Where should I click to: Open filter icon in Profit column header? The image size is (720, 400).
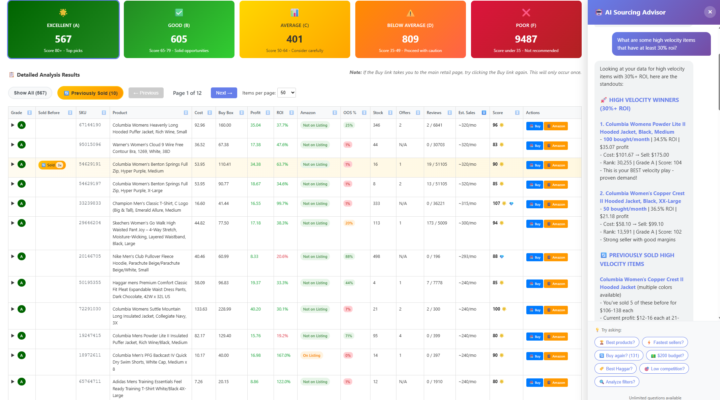click(x=268, y=113)
